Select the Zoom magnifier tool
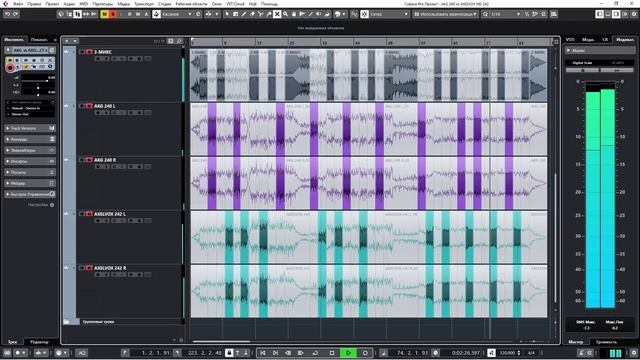Viewport: 640px width, 360px height. pyautogui.click(x=285, y=14)
